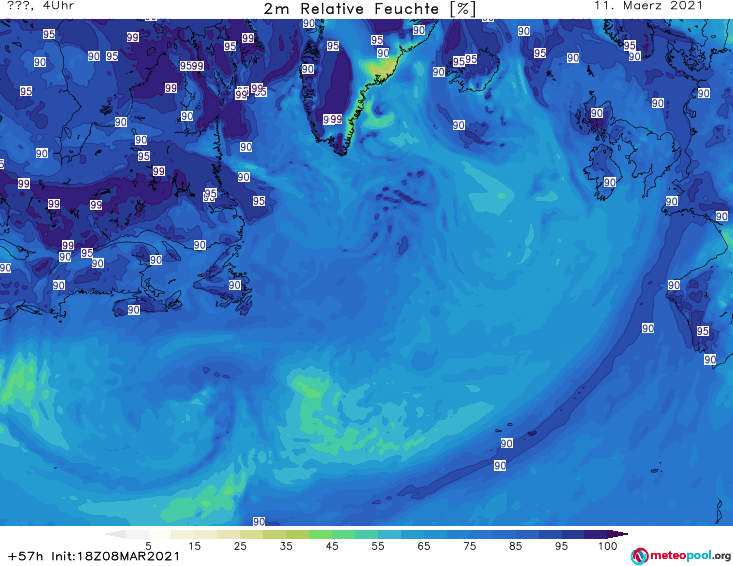Viewport: 733px width, 566px height.
Task: Pick the bright green legend swatch before 45
Action: 320,534
